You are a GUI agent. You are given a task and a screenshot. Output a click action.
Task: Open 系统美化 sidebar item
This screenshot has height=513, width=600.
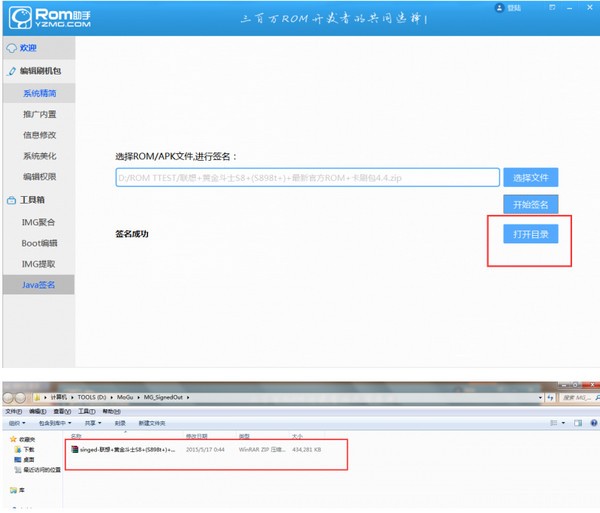click(39, 156)
